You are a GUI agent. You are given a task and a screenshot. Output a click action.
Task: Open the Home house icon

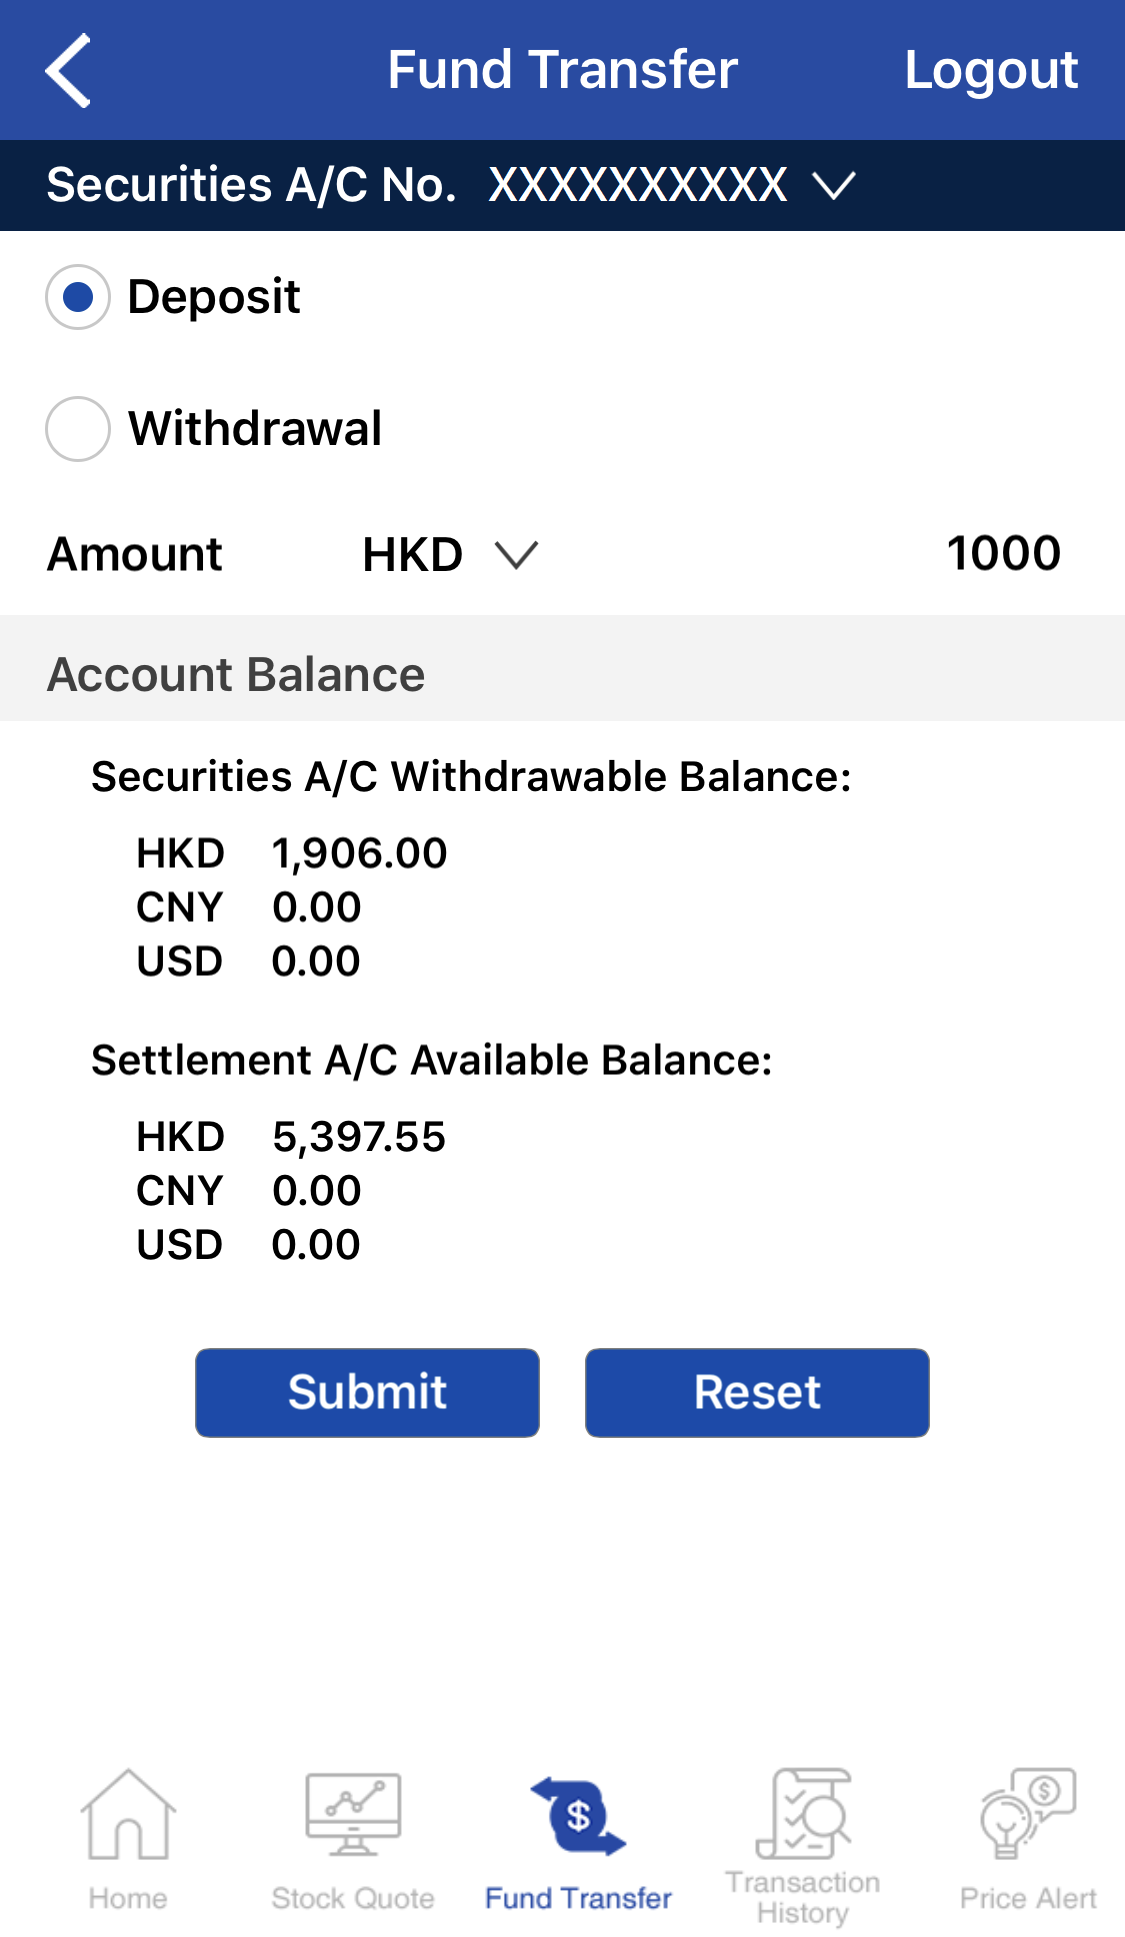point(128,1814)
